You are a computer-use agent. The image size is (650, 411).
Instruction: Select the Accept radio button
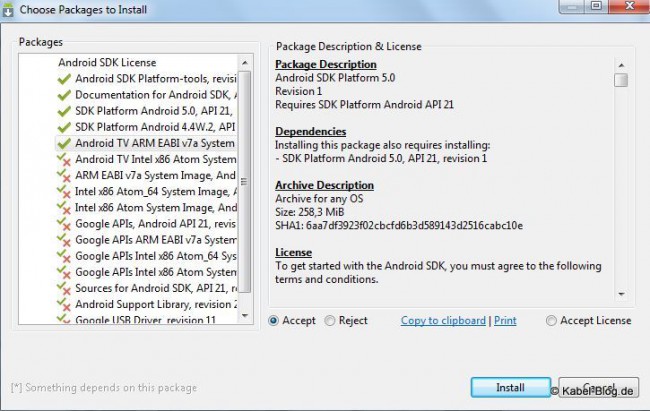pyautogui.click(x=274, y=321)
